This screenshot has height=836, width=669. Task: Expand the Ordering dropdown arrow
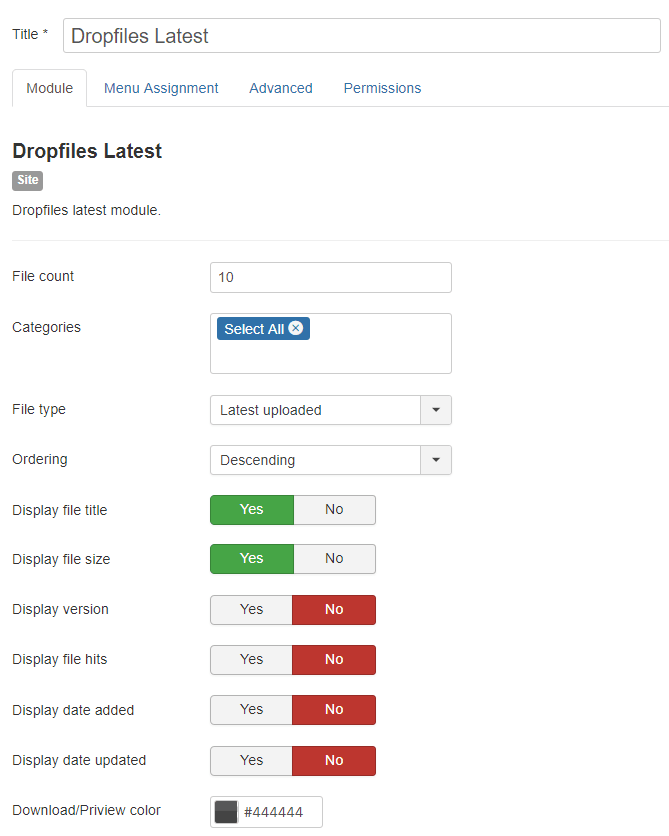[436, 460]
